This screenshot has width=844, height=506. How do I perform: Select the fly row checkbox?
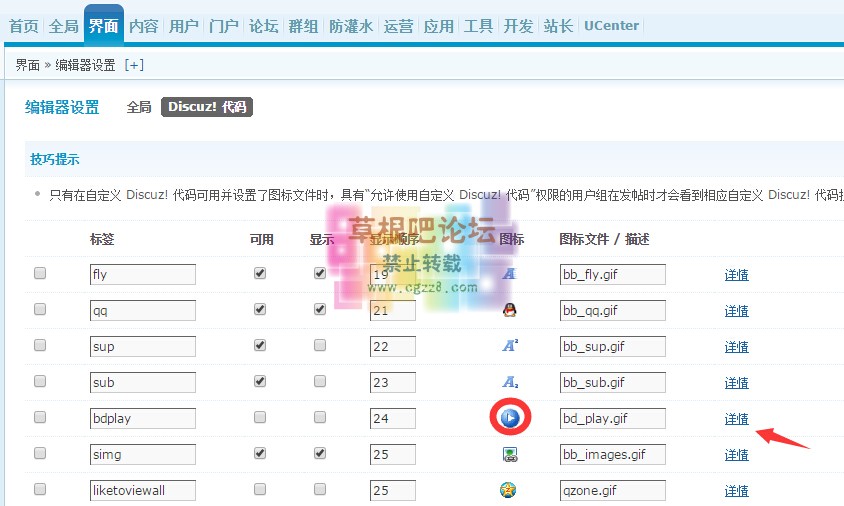tap(40, 273)
